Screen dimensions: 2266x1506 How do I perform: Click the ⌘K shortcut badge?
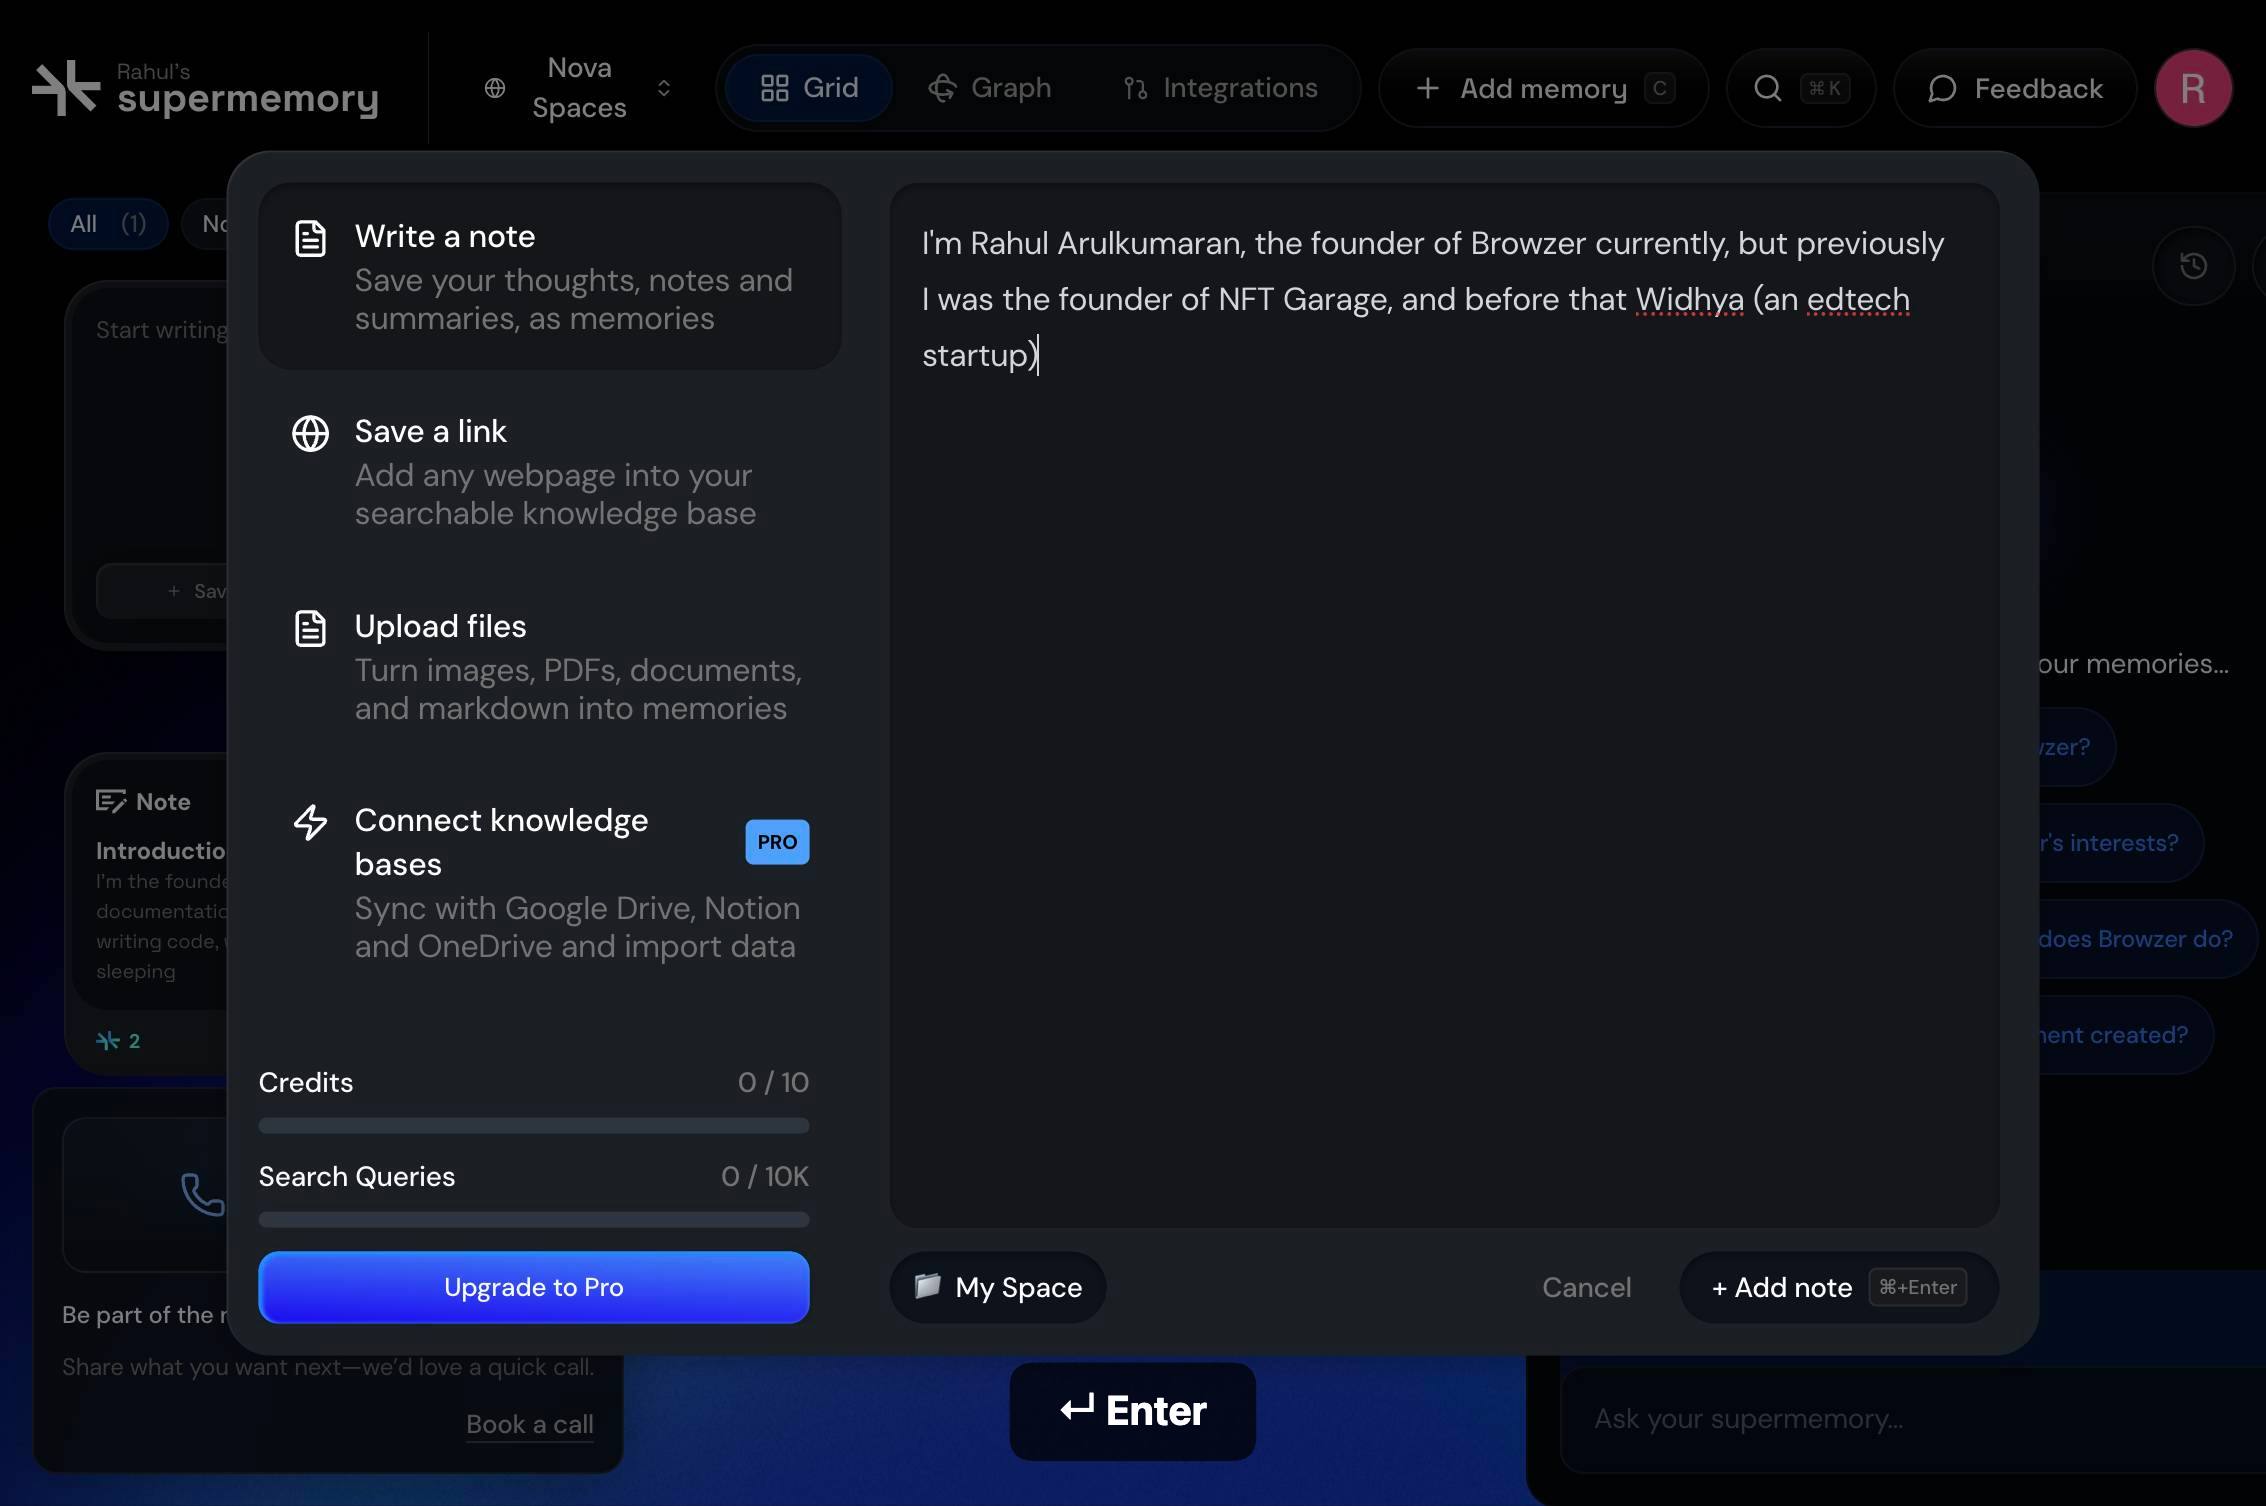(x=1825, y=88)
